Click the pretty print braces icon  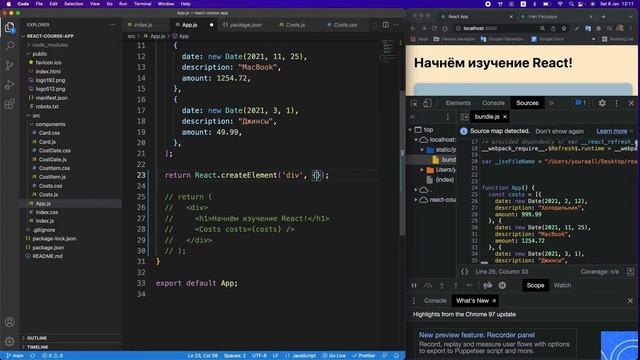pos(465,272)
